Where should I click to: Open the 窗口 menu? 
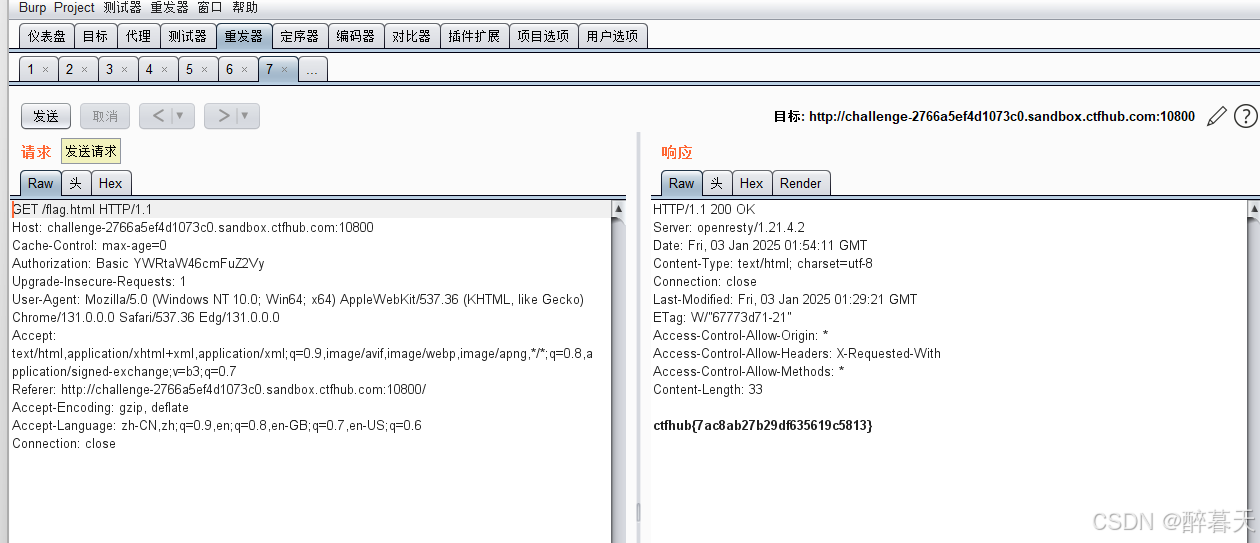click(x=210, y=7)
